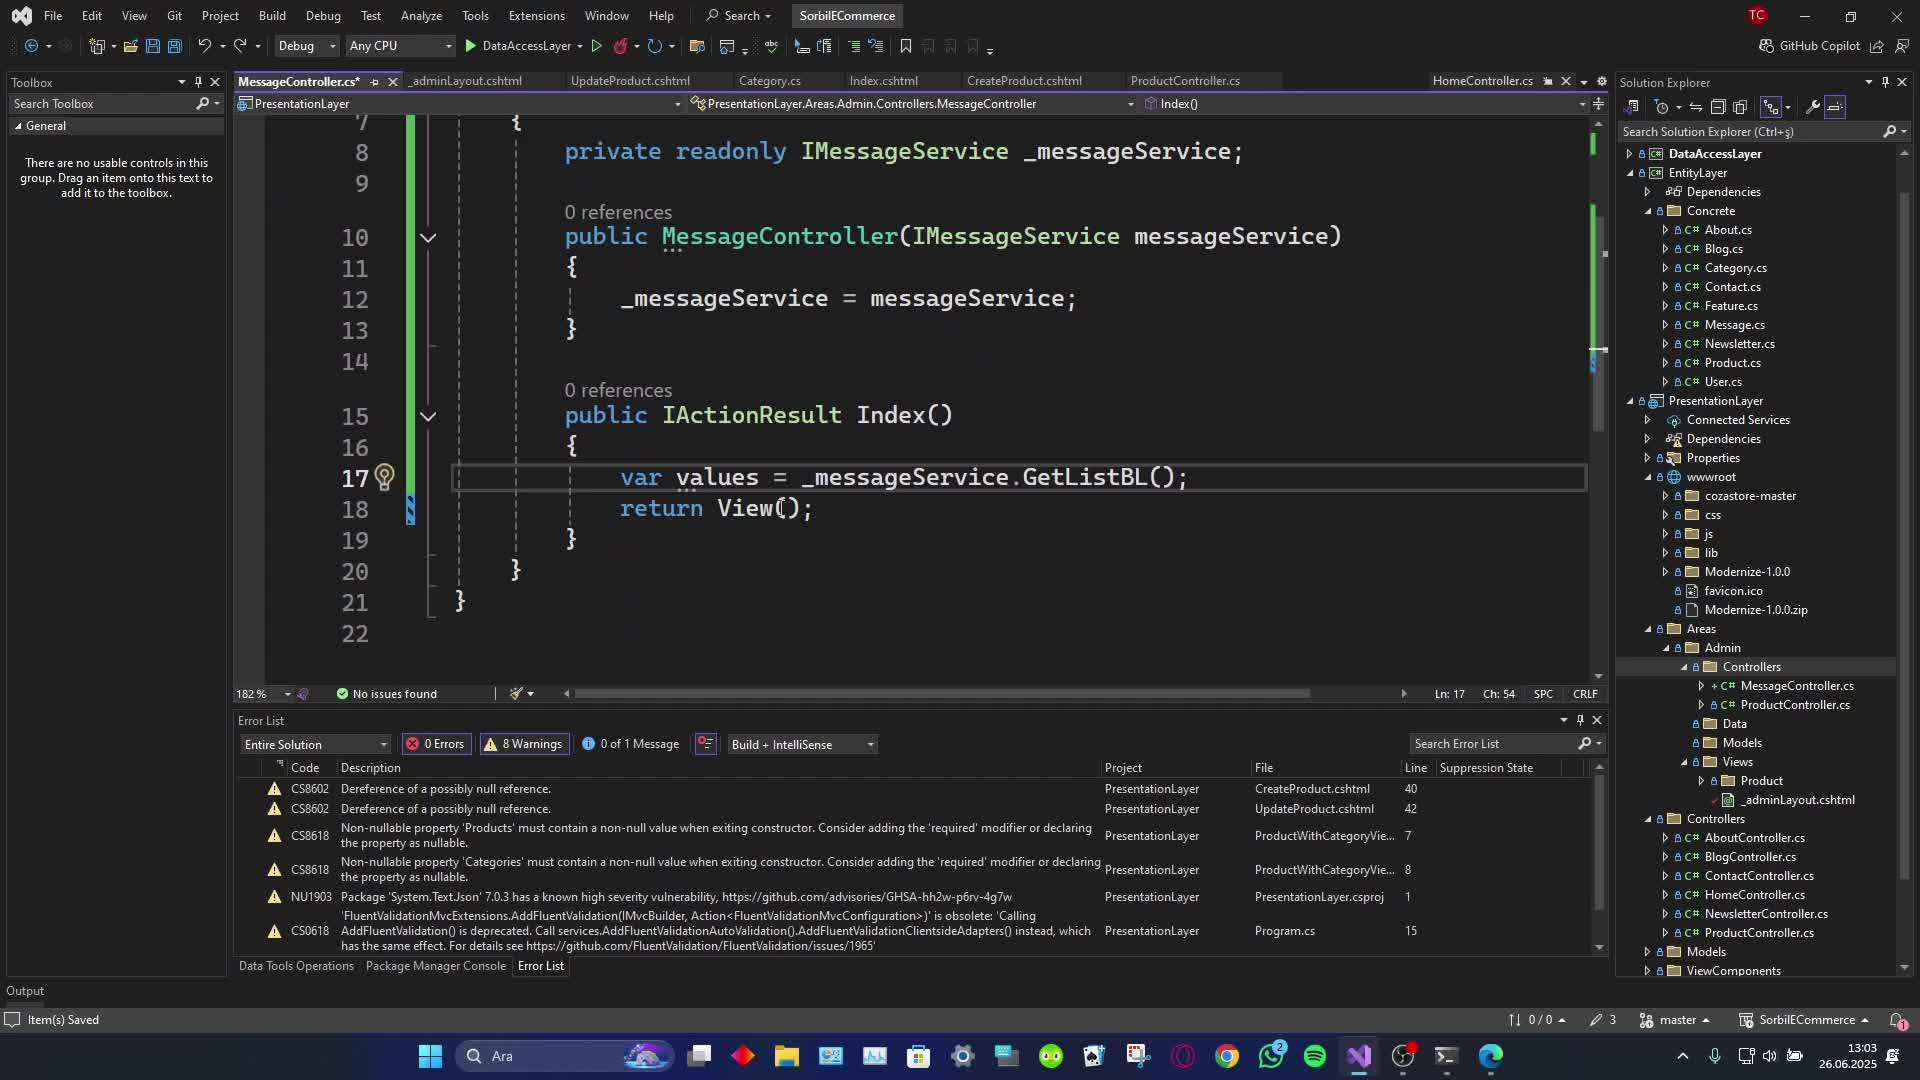The image size is (1920, 1080).
Task: Click SorbilECommerce repository in status bar
Action: click(1806, 1020)
